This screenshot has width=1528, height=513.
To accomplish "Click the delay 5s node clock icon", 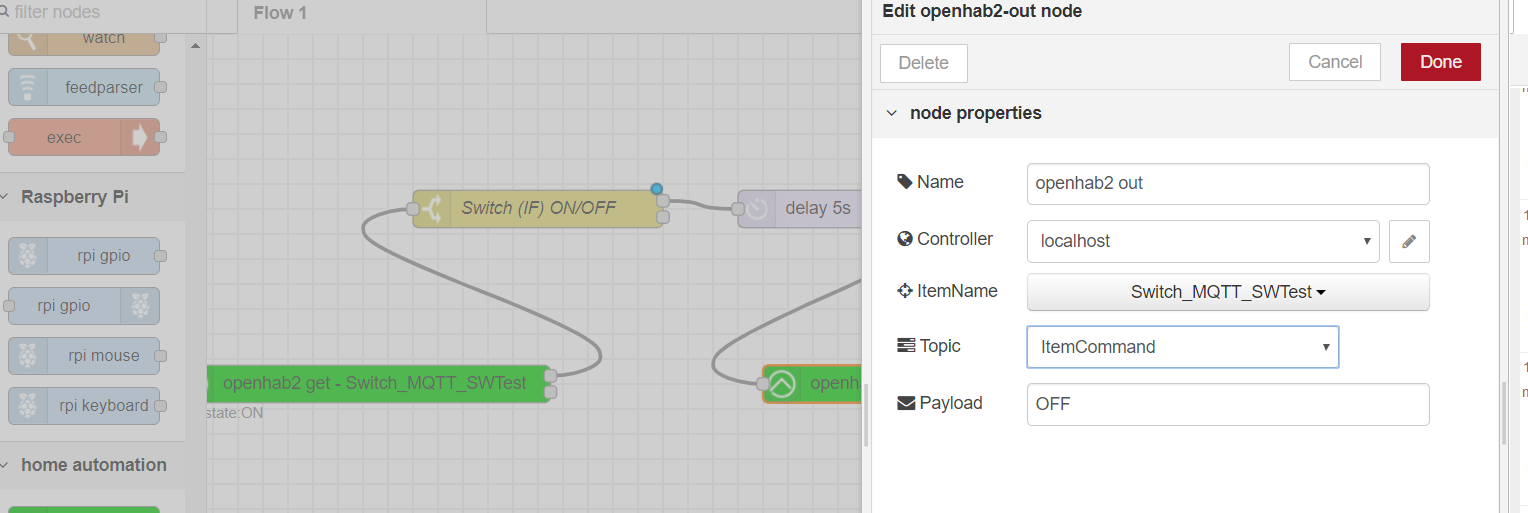I will tap(757, 209).
